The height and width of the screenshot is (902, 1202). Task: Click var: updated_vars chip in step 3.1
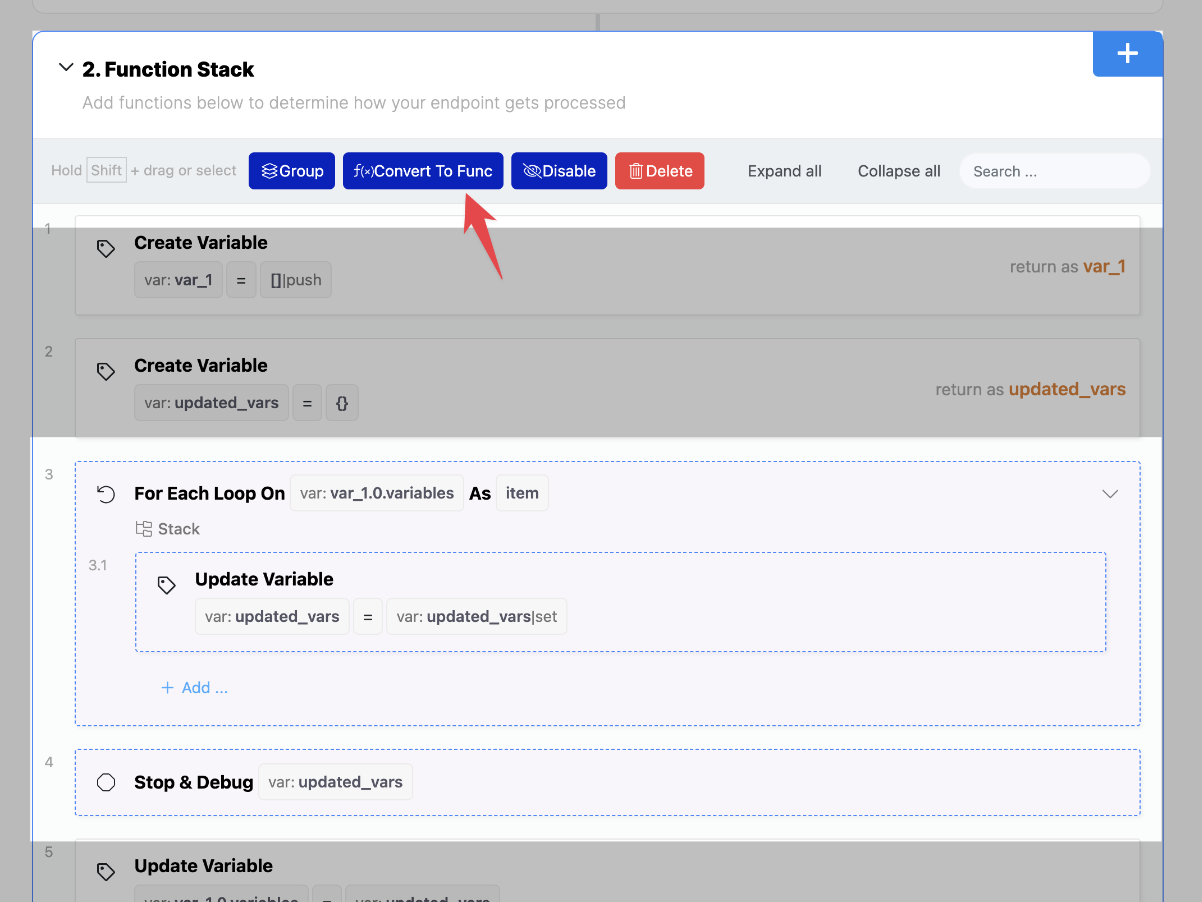point(272,617)
